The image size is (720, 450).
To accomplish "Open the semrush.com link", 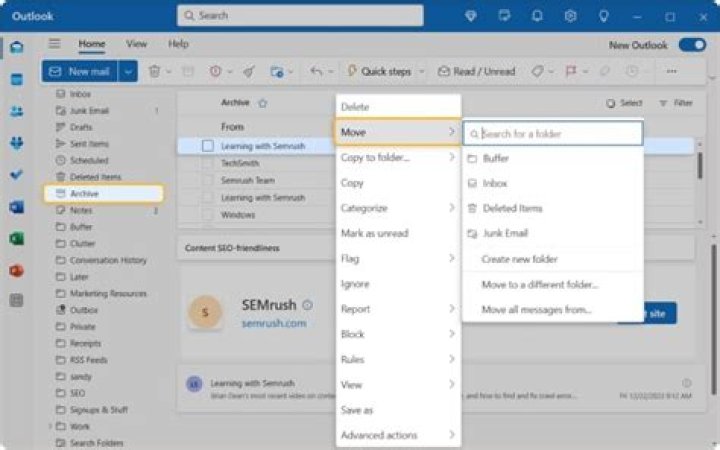I will pyautogui.click(x=274, y=323).
